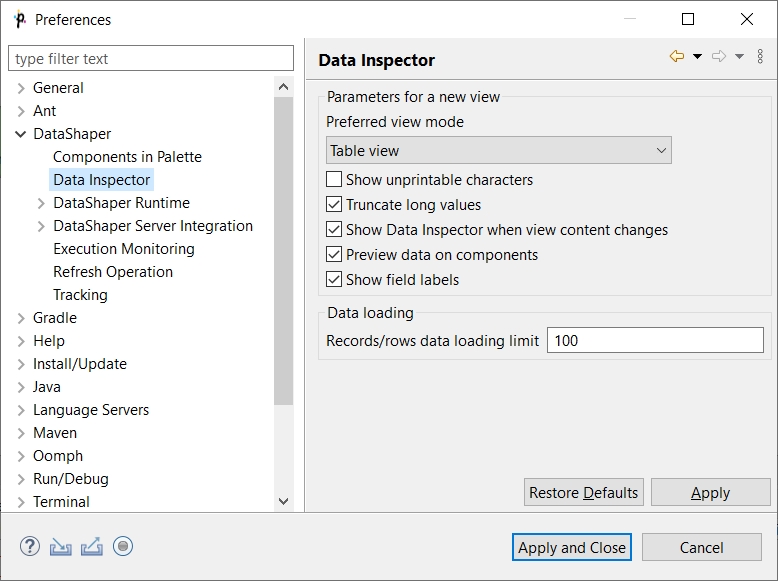The width and height of the screenshot is (778, 581).
Task: Expand the Ant preferences node
Action: pos(21,111)
